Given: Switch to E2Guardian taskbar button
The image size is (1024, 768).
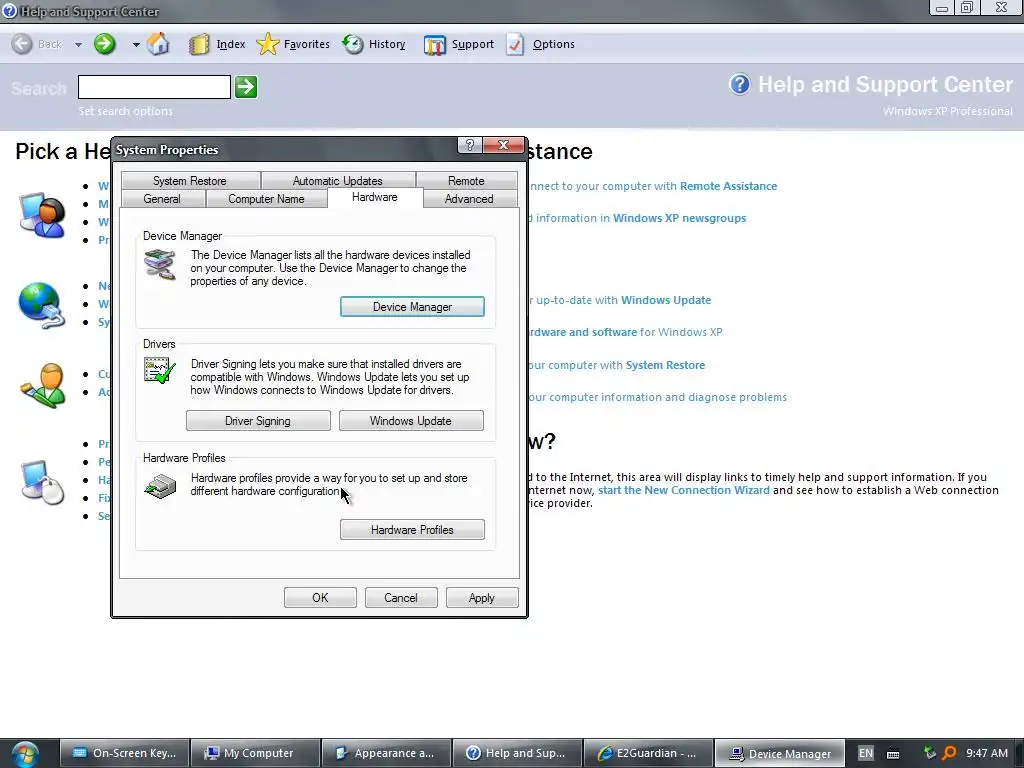Looking at the screenshot, I should [648, 753].
